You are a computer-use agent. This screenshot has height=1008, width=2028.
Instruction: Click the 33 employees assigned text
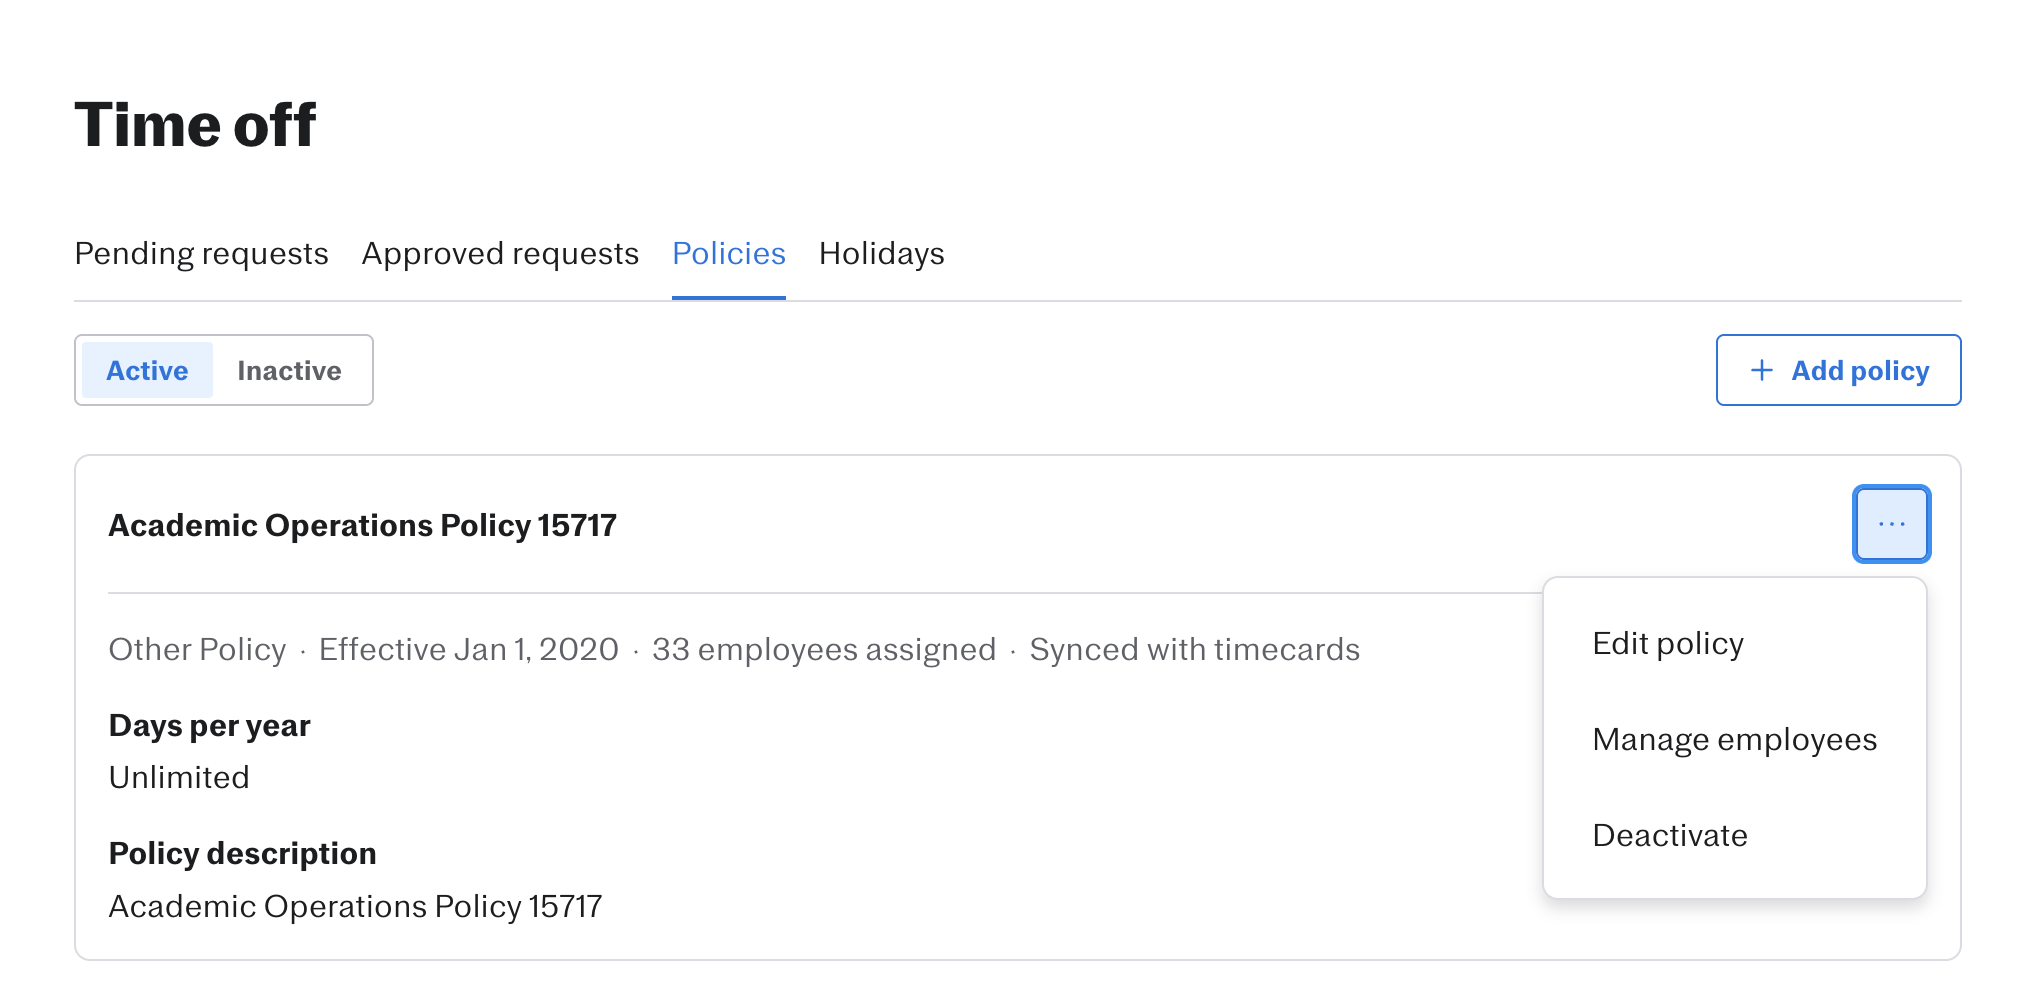(x=823, y=649)
